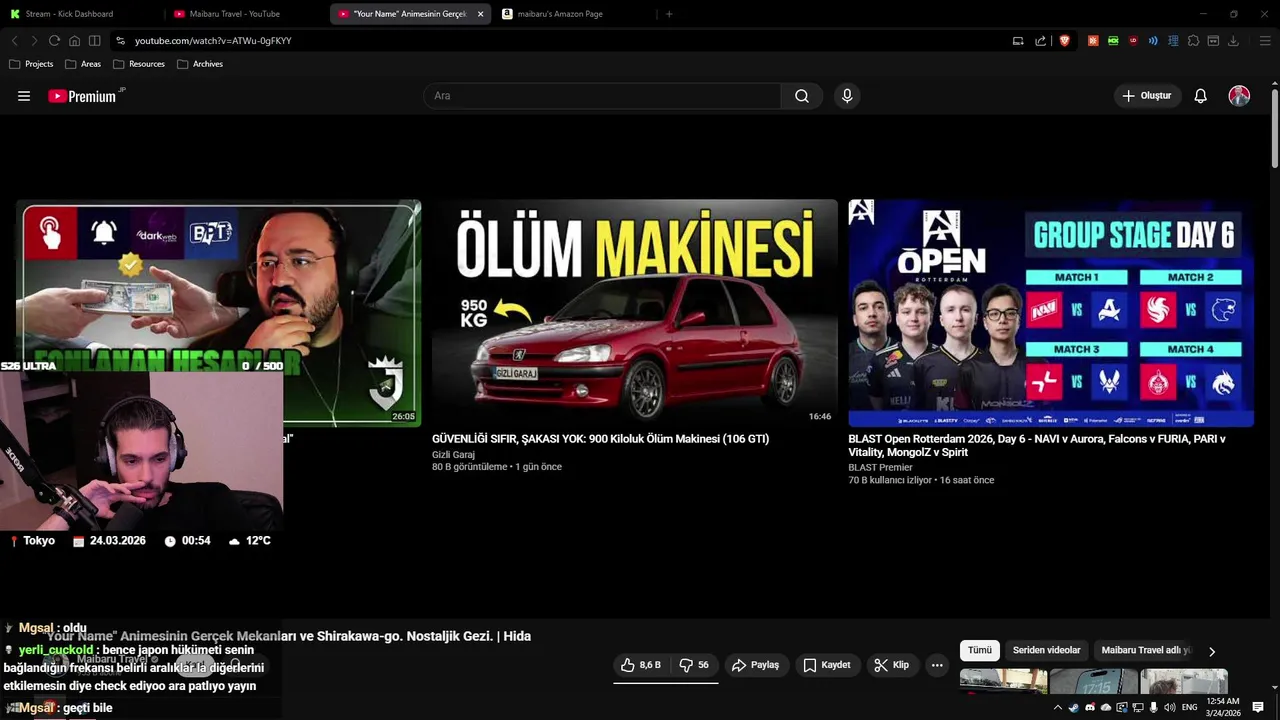Viewport: 1280px width, 720px height.
Task: Go back in browser history
Action: point(14,41)
